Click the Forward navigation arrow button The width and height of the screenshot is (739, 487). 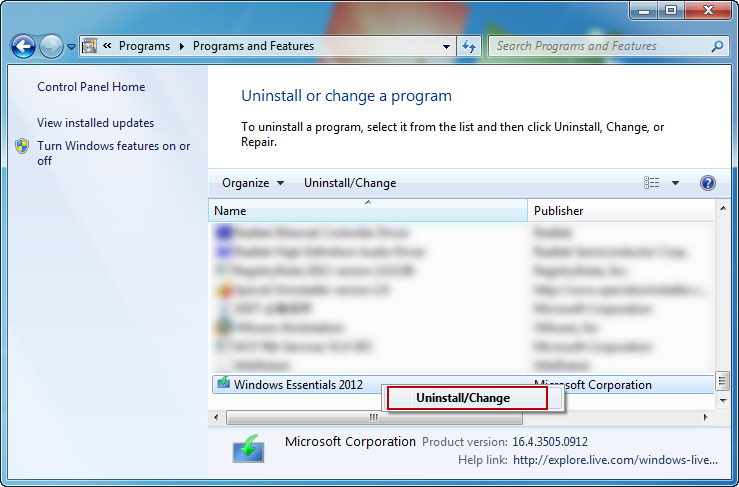(51, 46)
